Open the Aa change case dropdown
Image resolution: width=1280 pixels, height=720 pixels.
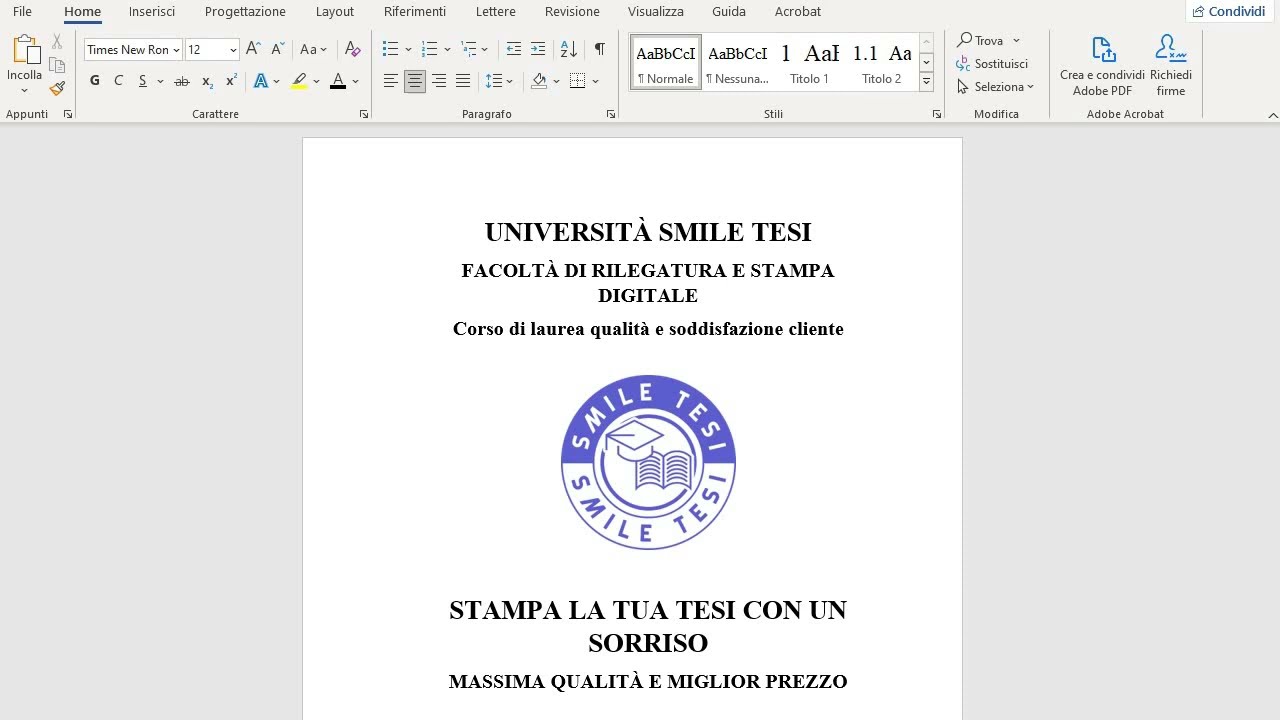pos(313,49)
